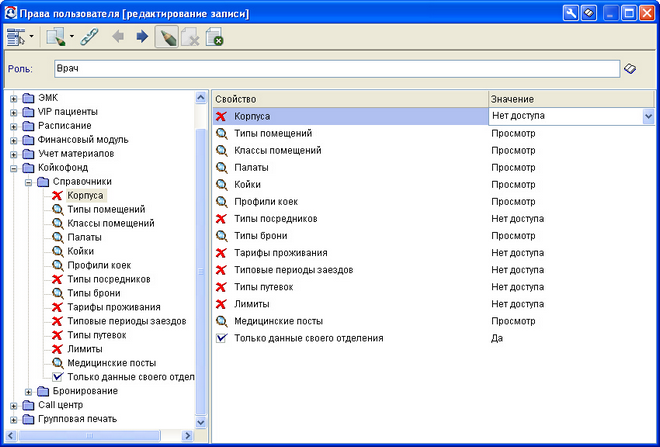
Task: Select Типовые периоды заездов row in table
Action: 434,270
